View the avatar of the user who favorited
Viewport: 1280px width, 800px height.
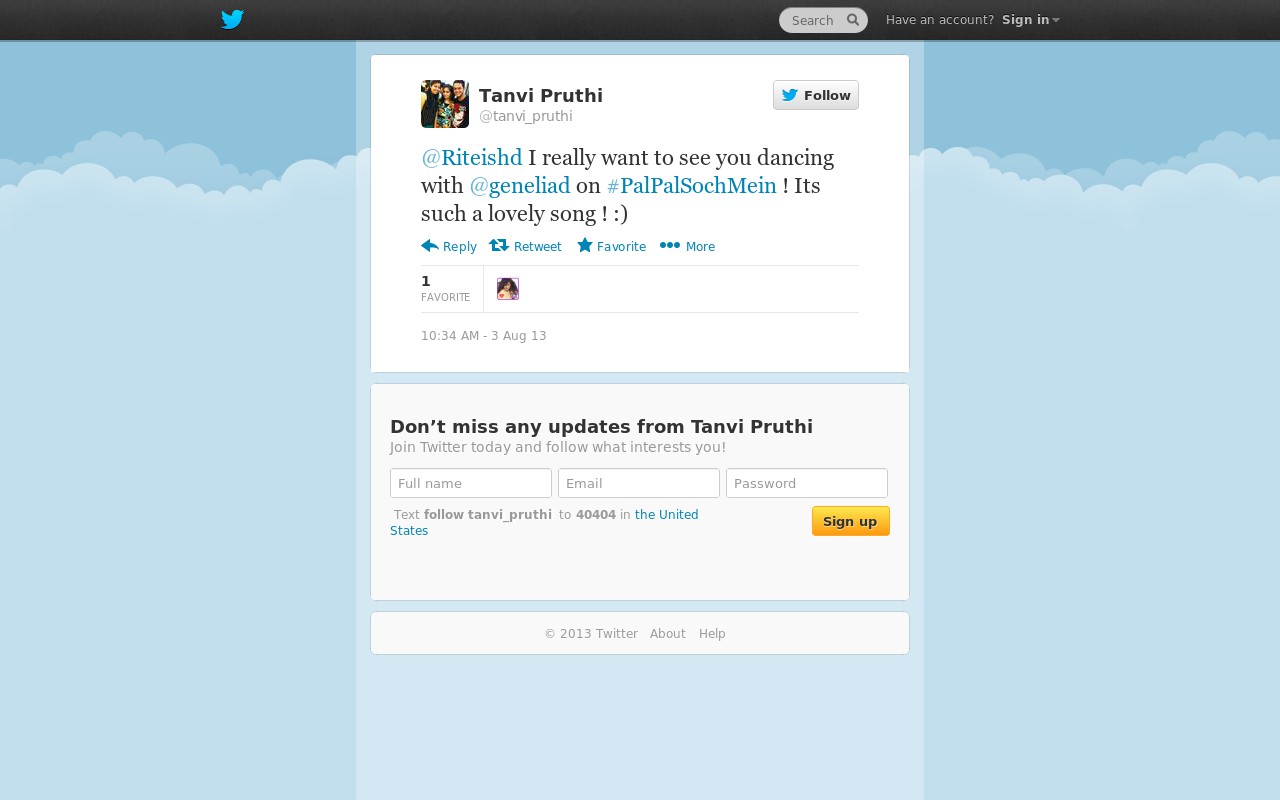508,289
